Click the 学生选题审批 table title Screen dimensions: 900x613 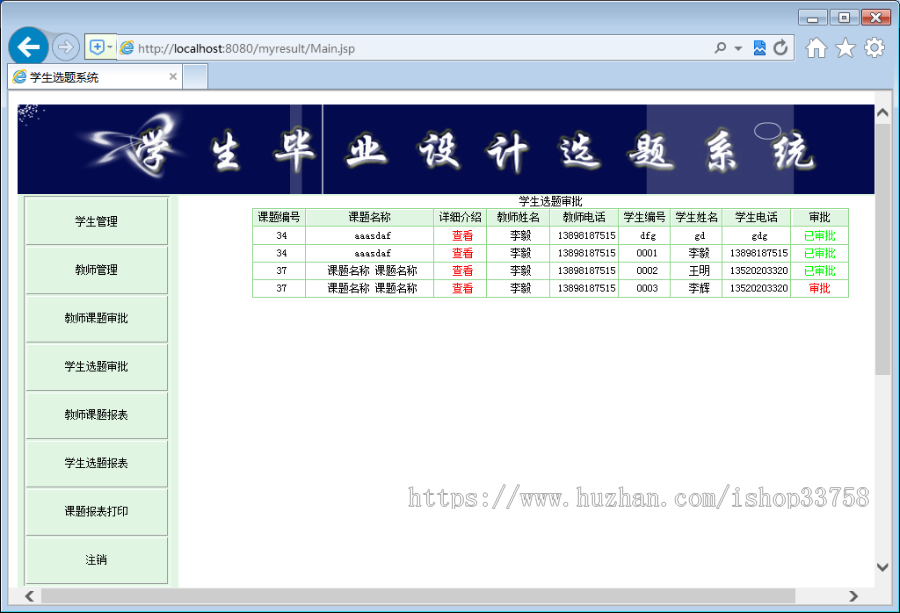[550, 201]
